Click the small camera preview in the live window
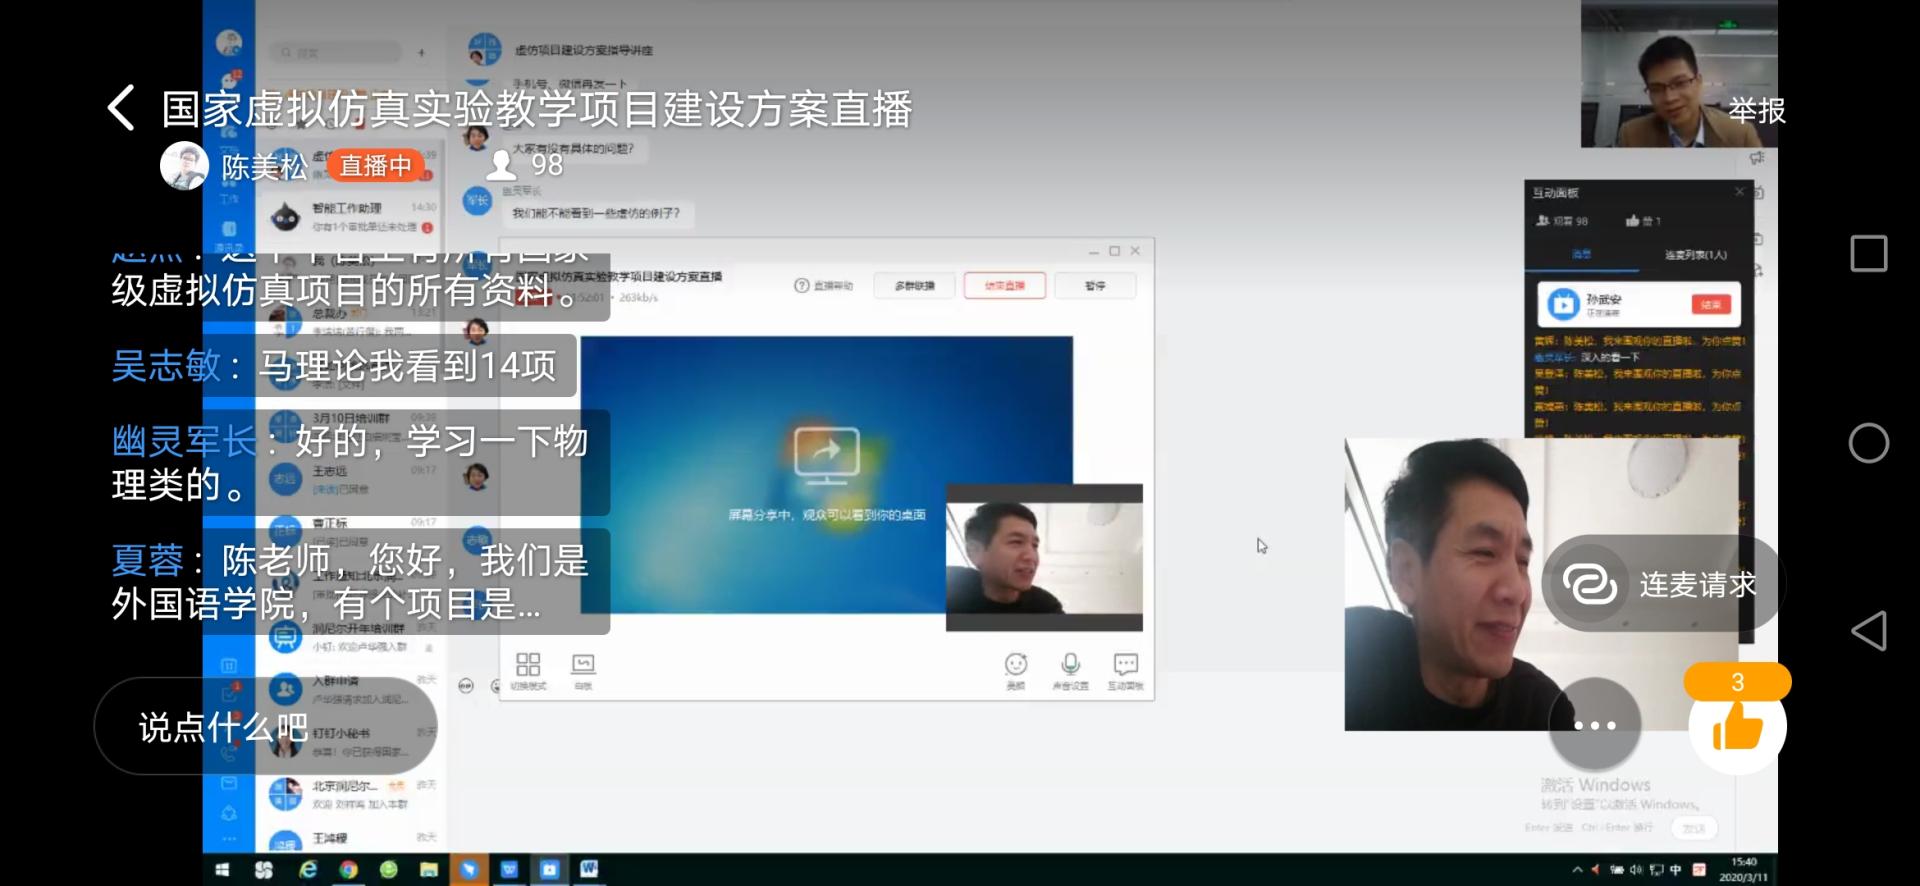Image resolution: width=1920 pixels, height=886 pixels. [x=1044, y=557]
